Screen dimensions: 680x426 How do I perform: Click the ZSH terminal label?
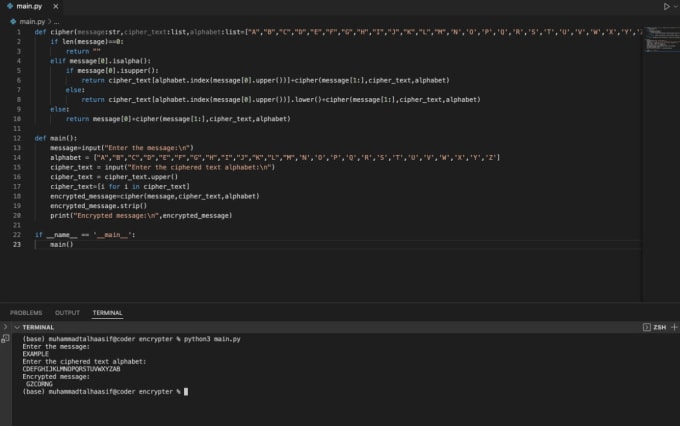[x=660, y=327]
